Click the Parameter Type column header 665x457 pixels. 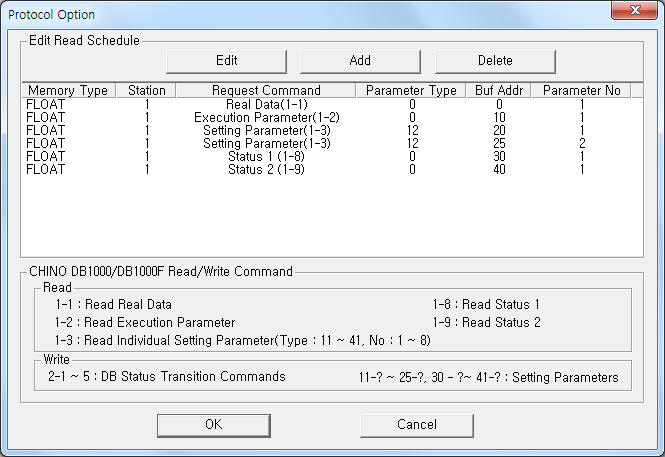click(x=411, y=90)
